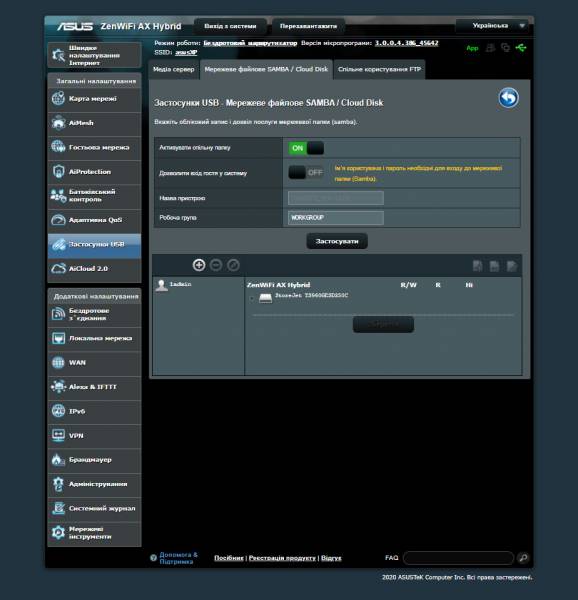Click the Apply button
Screen dimensions: 578x600
pyautogui.click(x=337, y=241)
